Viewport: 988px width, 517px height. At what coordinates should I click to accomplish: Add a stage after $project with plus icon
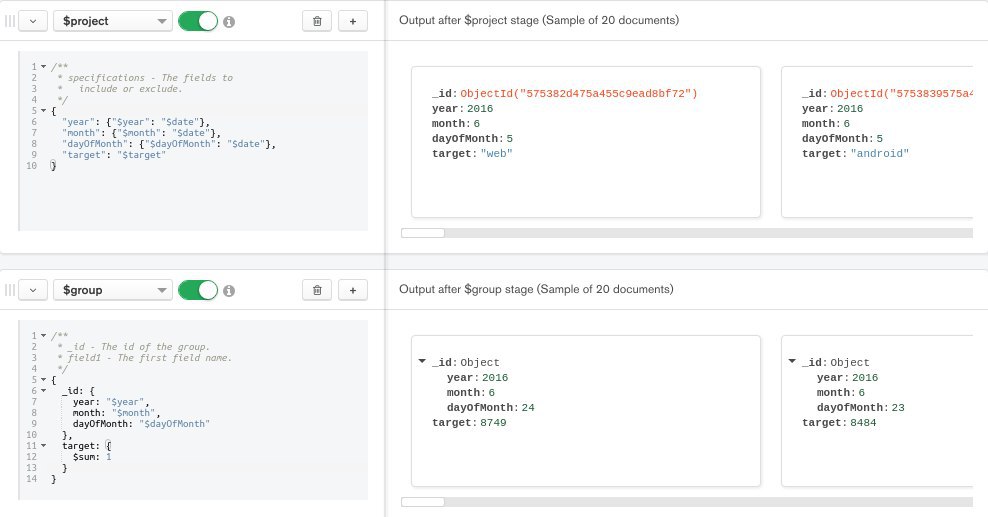(x=353, y=21)
